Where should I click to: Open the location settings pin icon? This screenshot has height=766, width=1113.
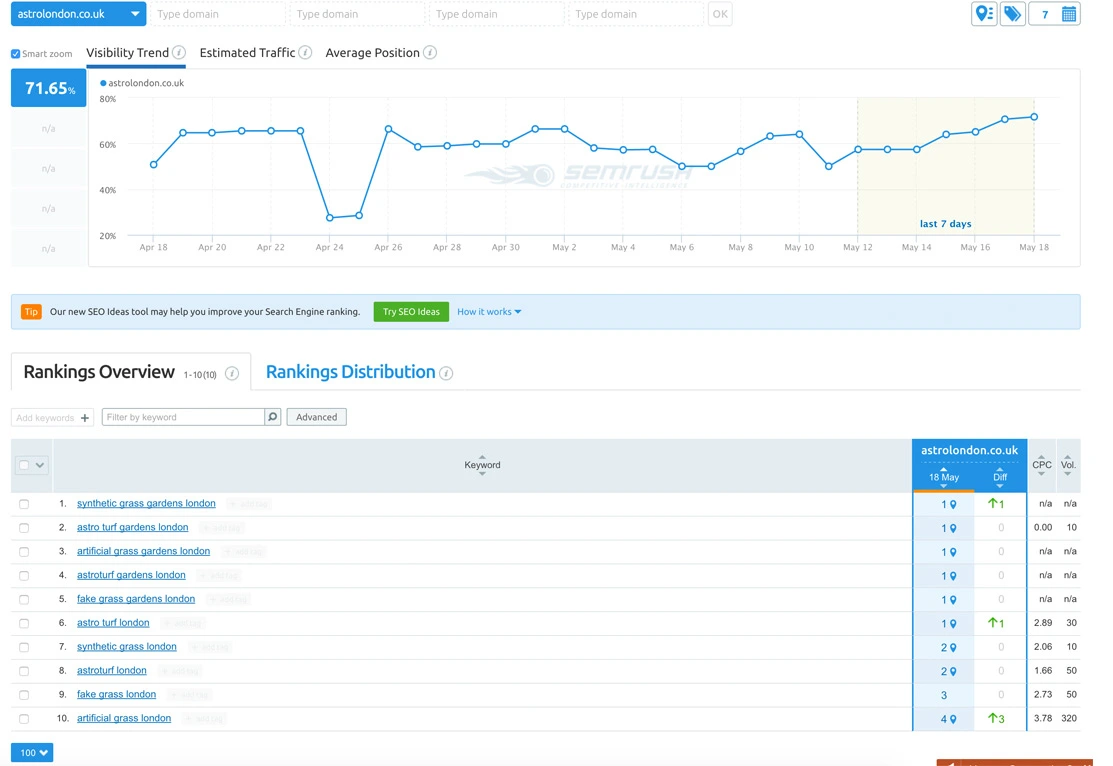pyautogui.click(x=984, y=13)
